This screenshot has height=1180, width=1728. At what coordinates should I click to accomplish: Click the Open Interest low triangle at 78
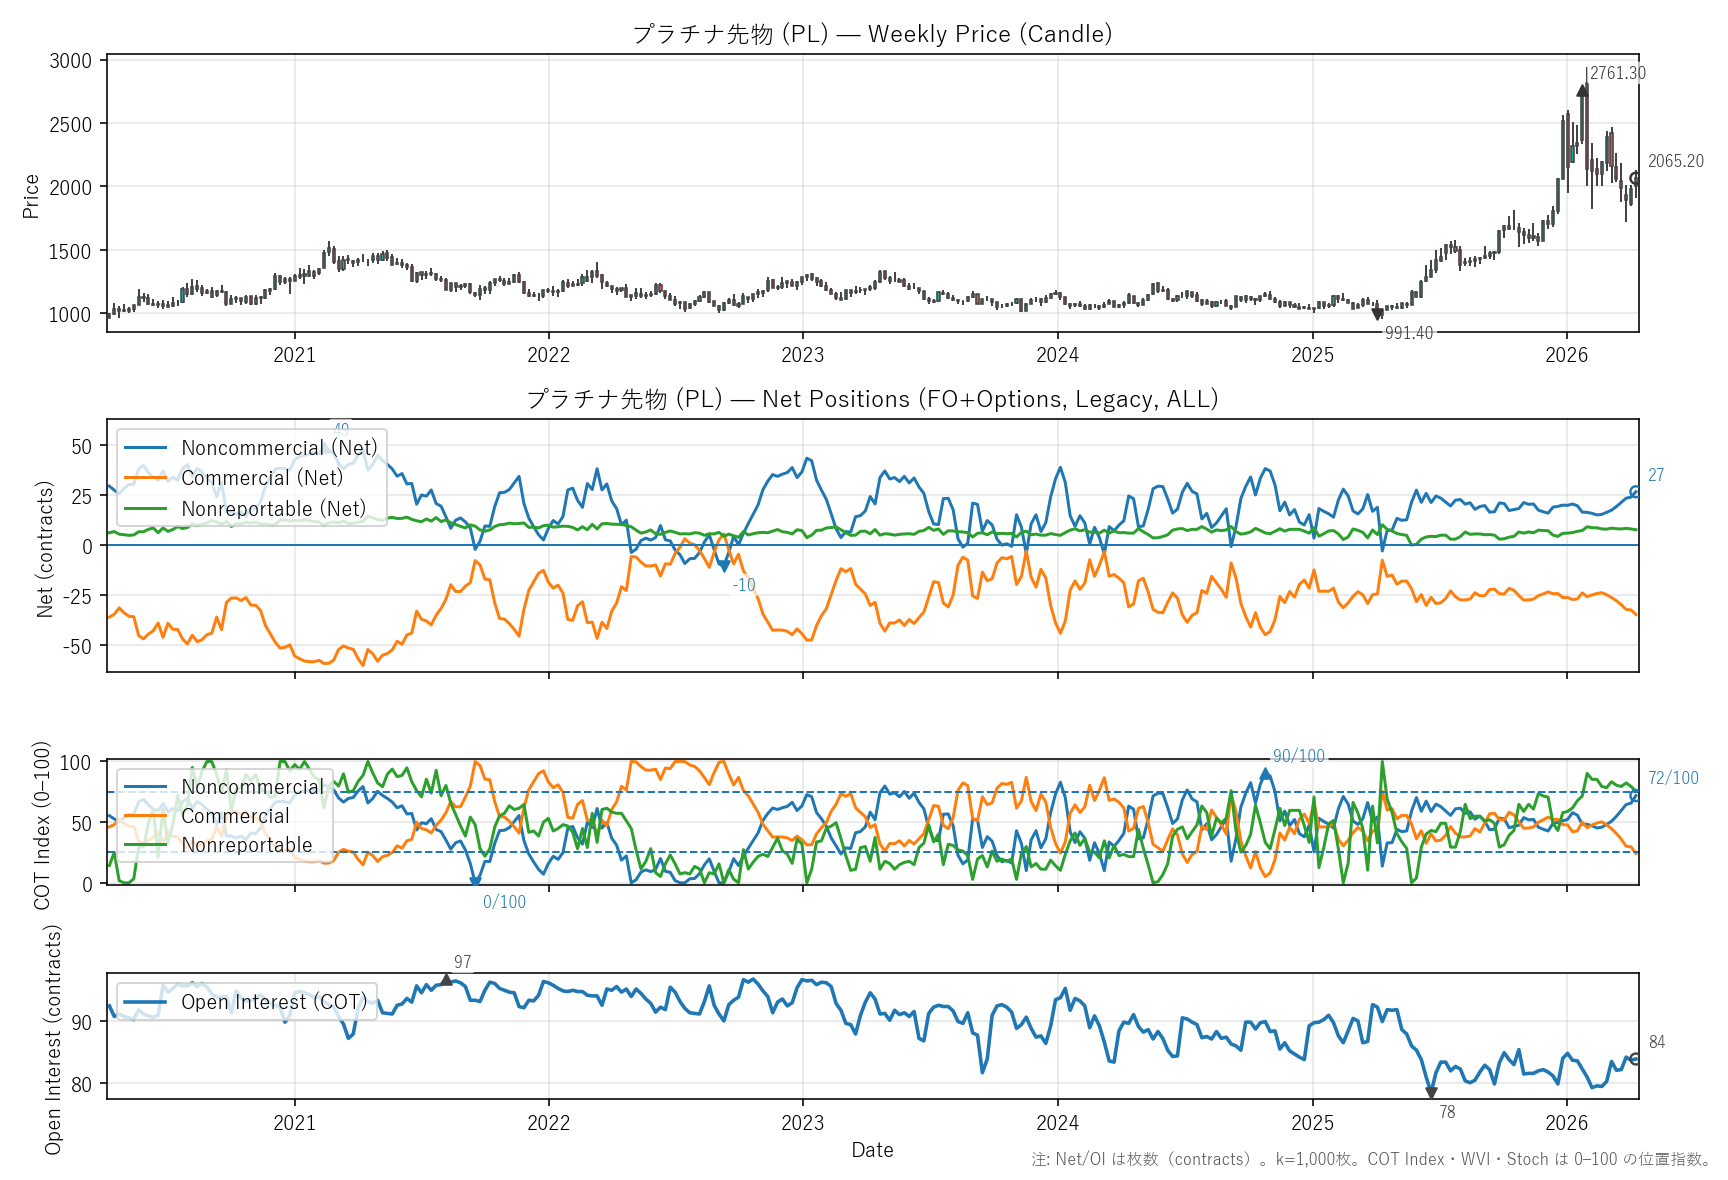coord(1431,1093)
